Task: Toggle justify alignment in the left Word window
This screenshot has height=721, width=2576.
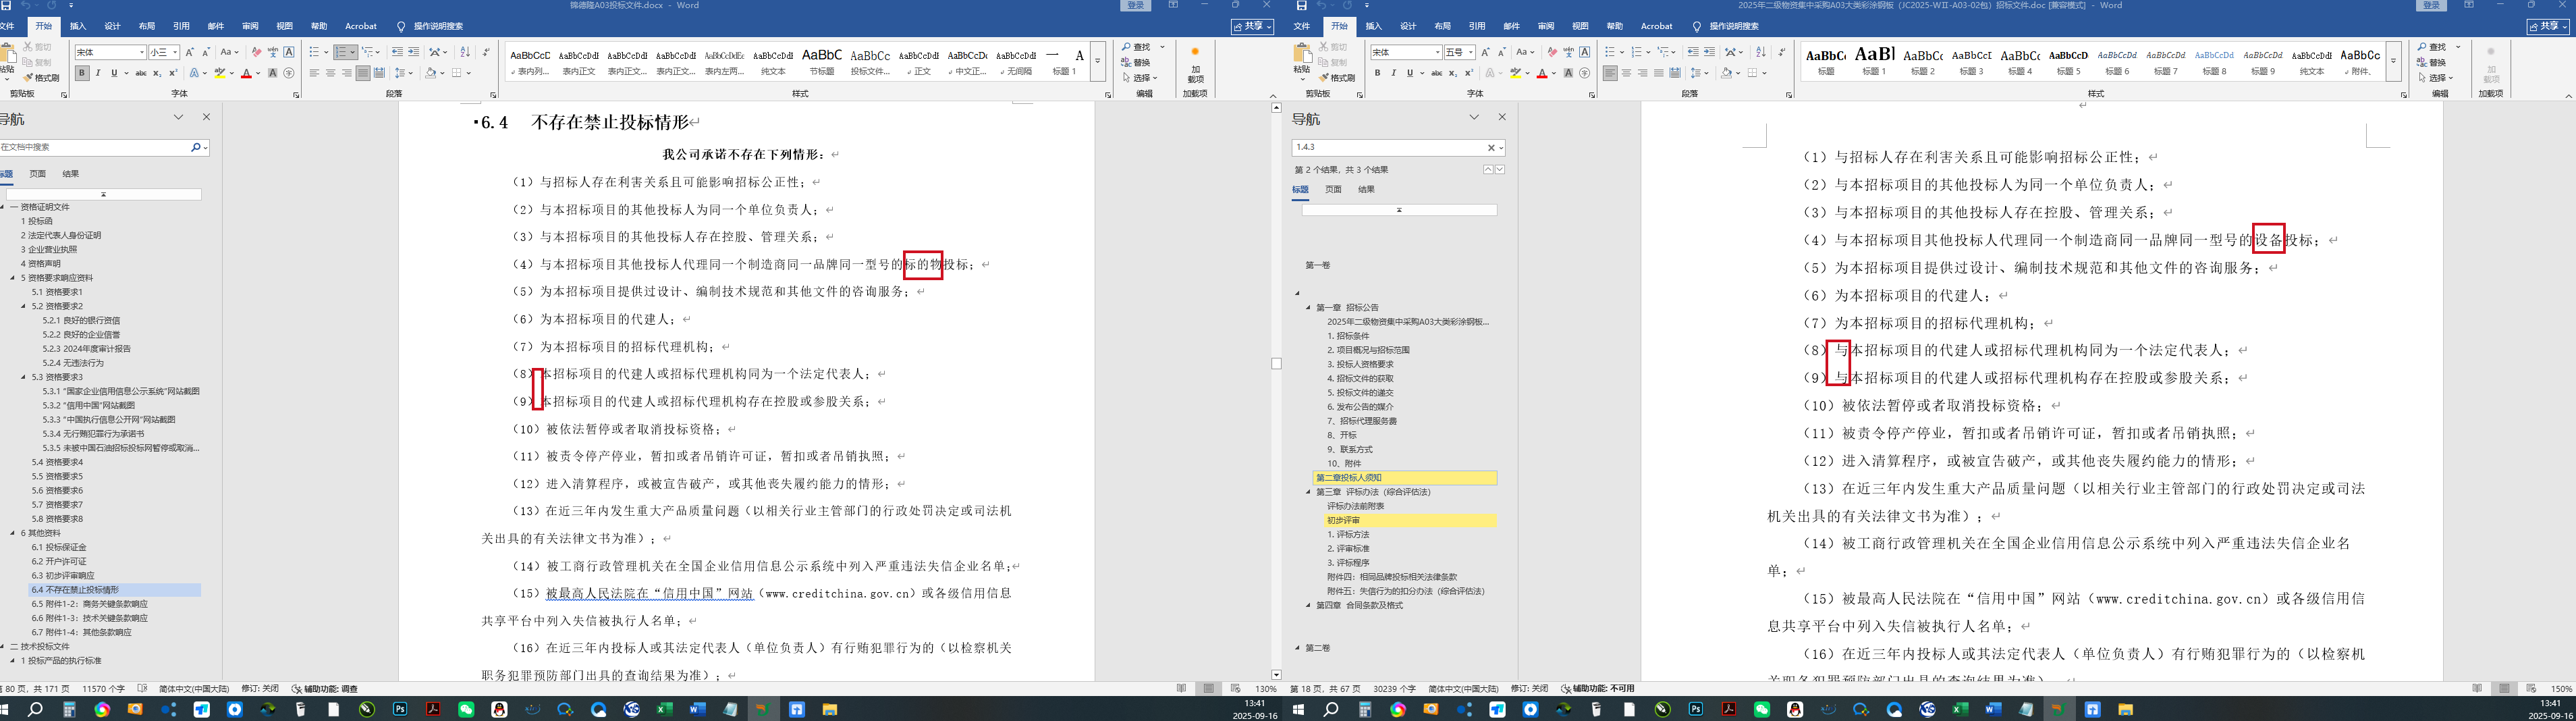Action: (x=363, y=73)
